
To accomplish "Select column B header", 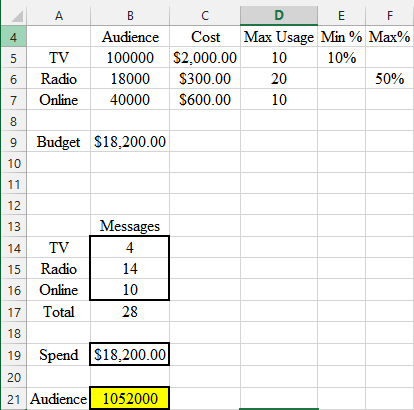I will click(130, 16).
